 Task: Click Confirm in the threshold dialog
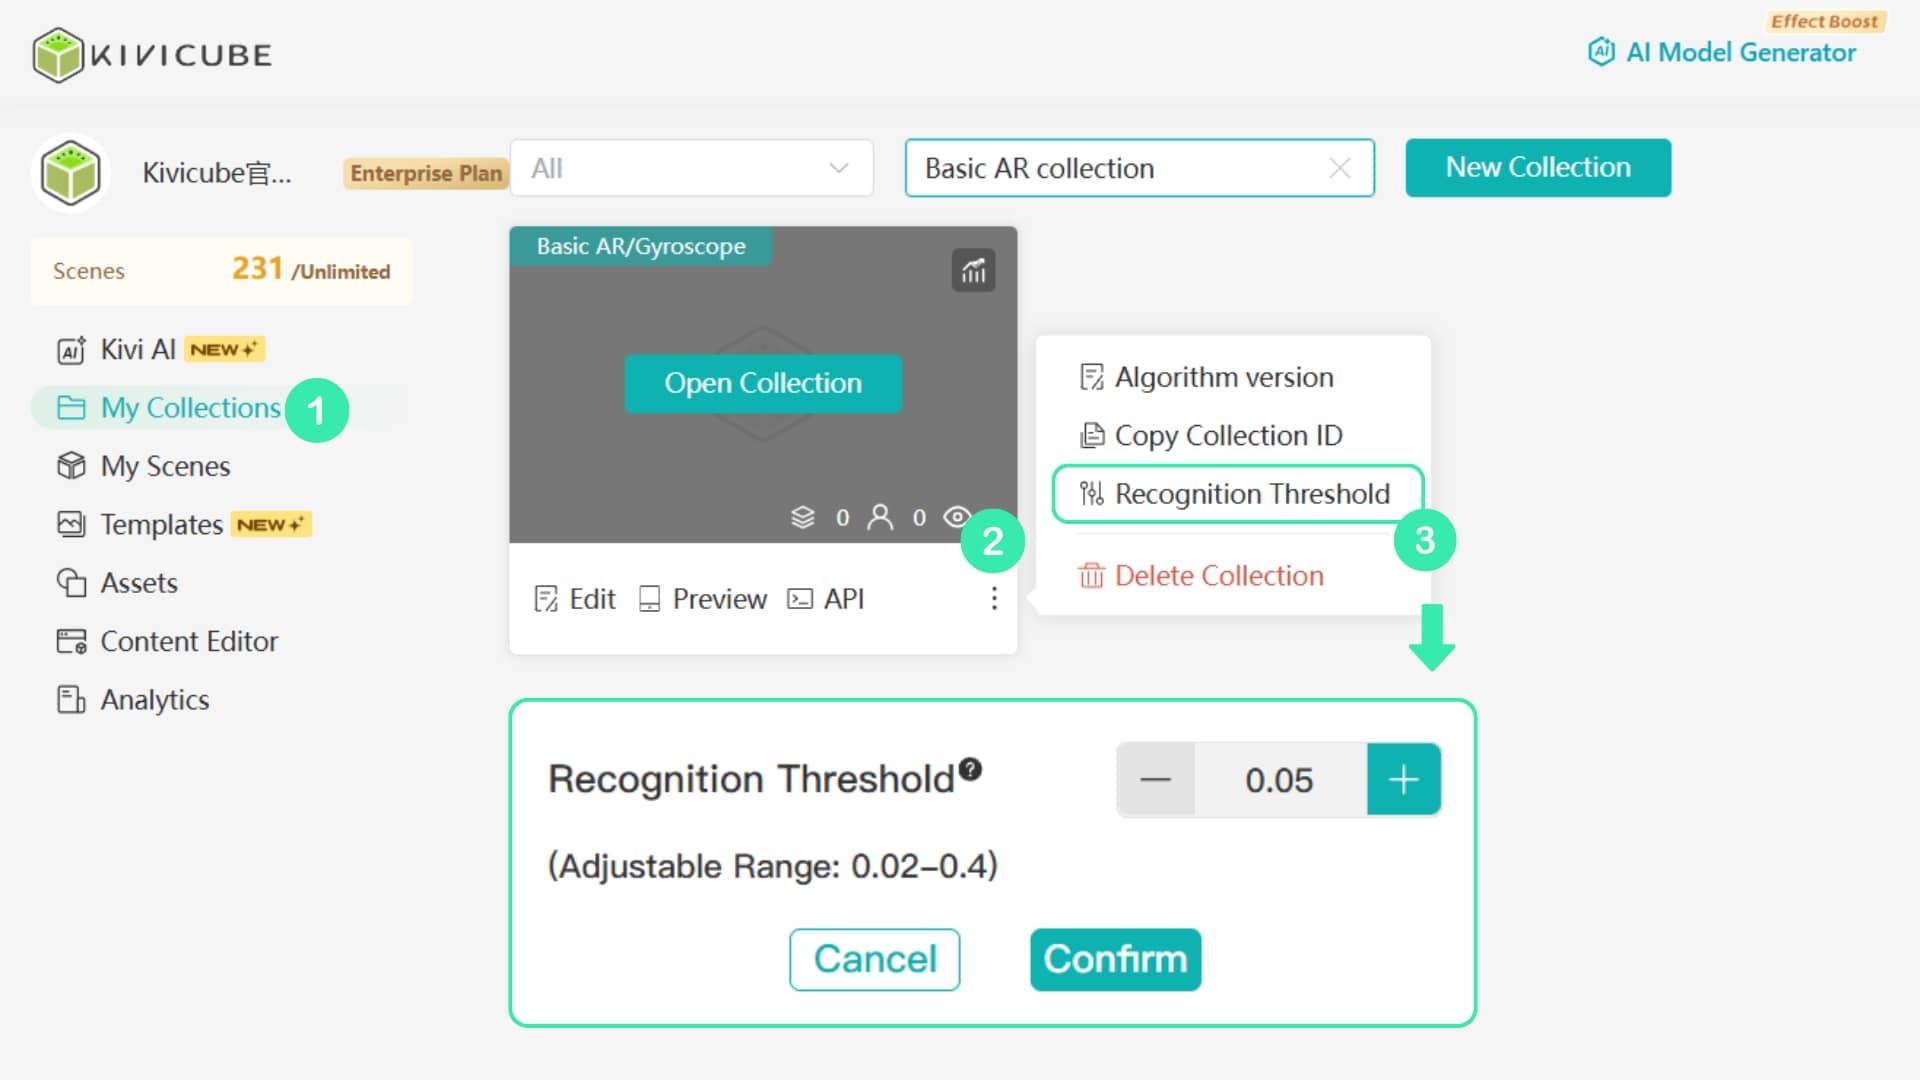tap(1116, 960)
